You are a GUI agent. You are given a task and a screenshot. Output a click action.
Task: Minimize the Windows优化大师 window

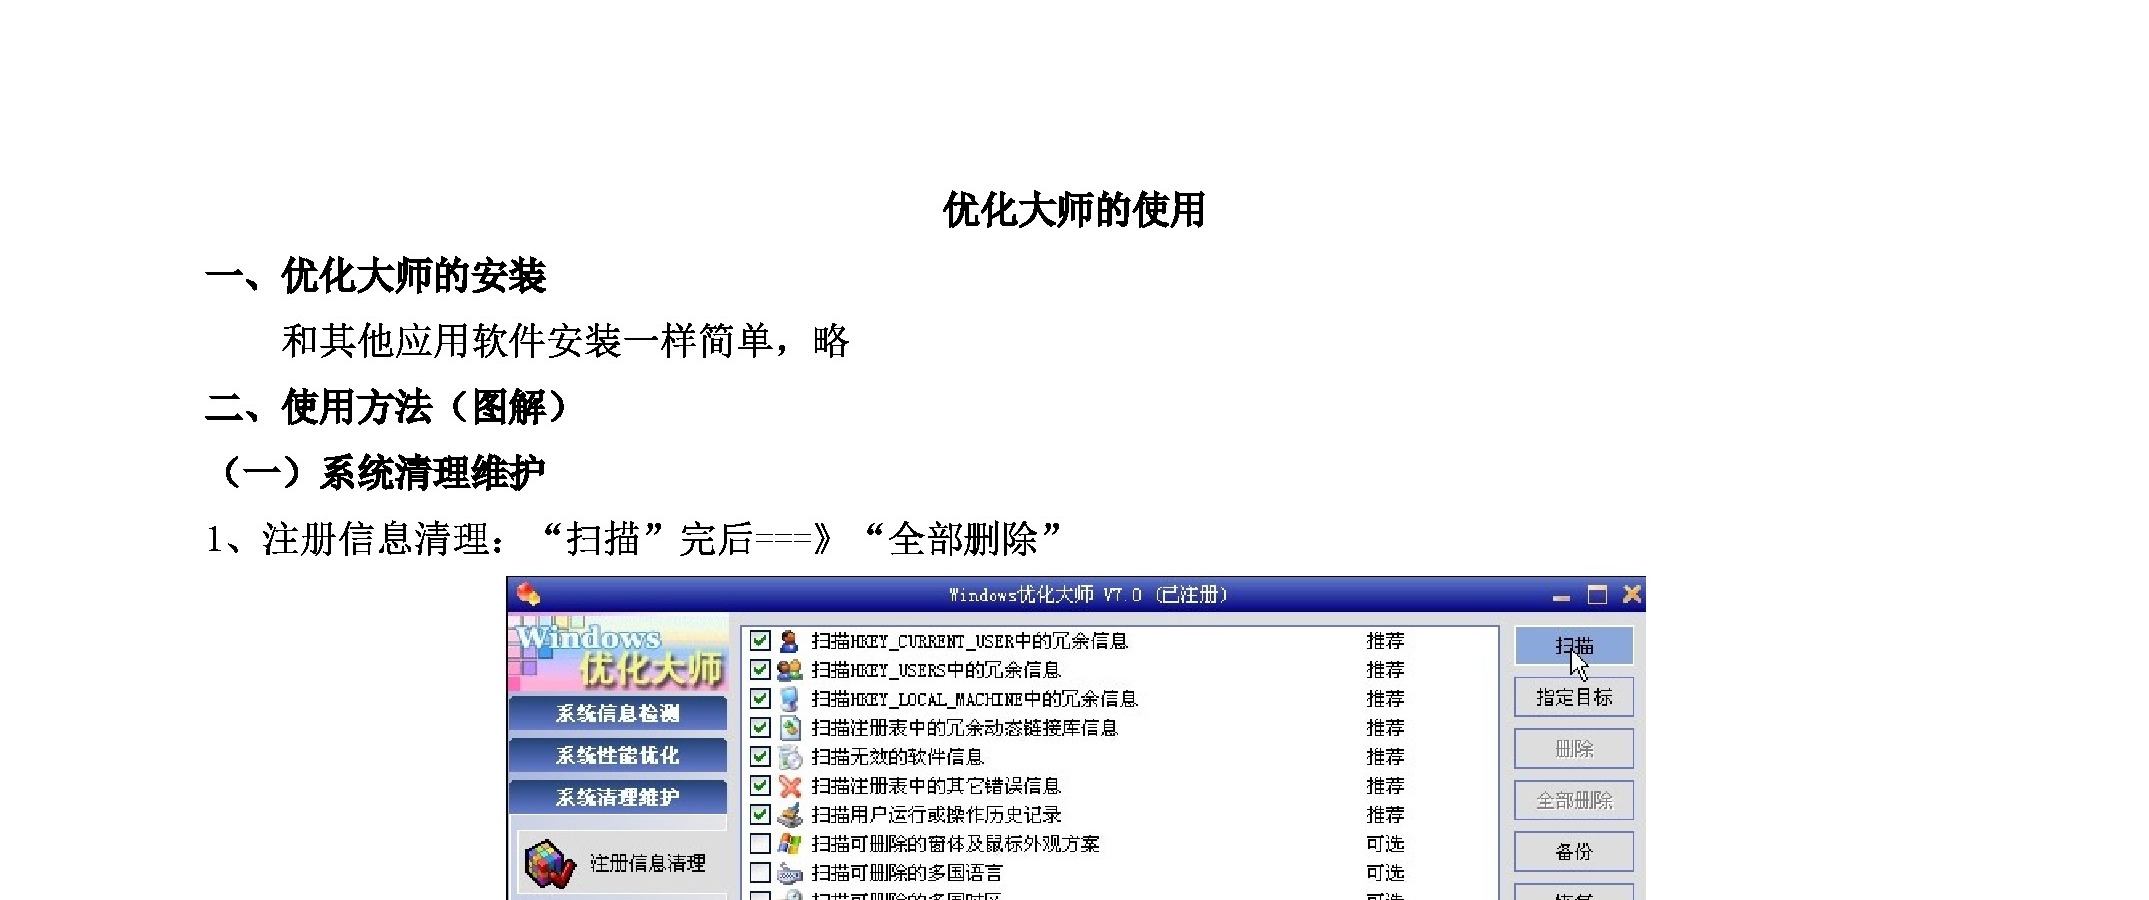pos(1561,596)
